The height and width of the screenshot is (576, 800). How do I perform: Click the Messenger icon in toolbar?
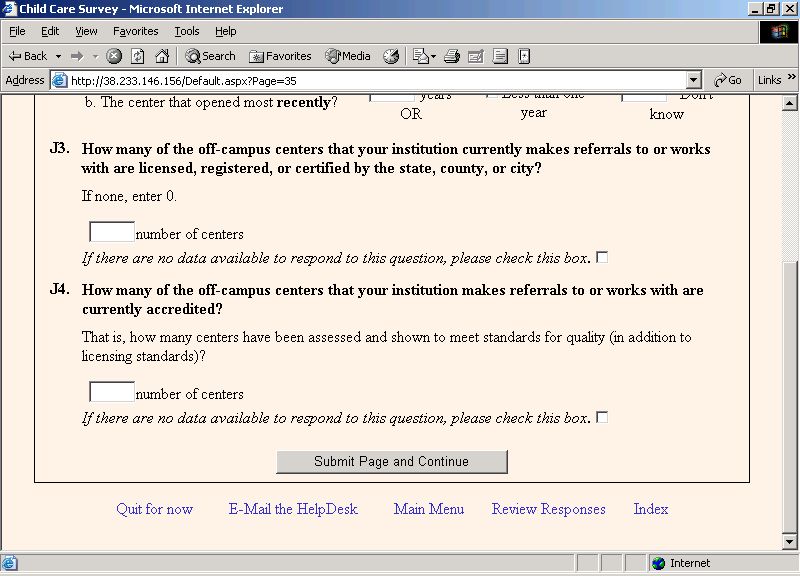click(524, 56)
